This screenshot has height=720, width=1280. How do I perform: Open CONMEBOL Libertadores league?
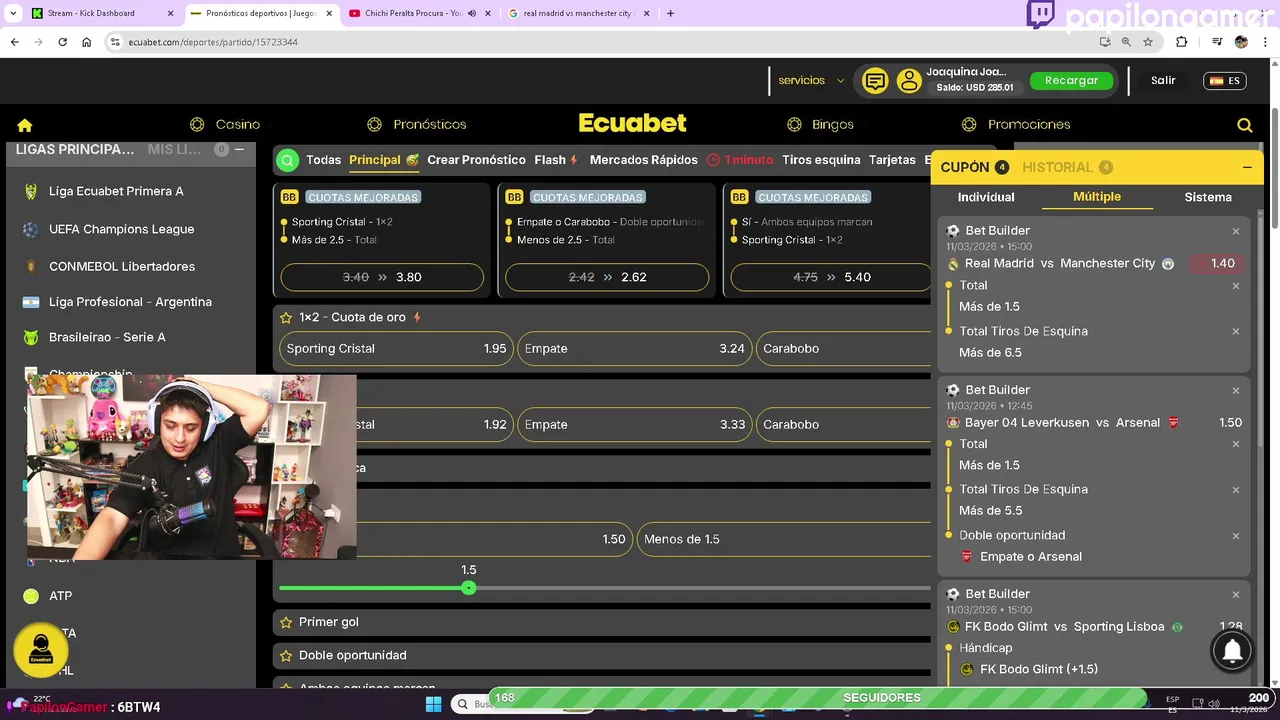pyautogui.click(x=122, y=266)
